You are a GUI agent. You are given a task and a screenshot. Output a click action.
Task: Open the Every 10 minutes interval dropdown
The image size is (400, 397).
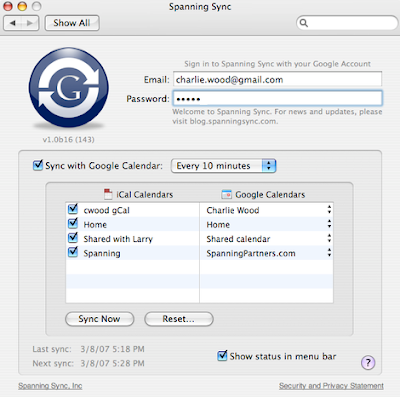(x=223, y=166)
